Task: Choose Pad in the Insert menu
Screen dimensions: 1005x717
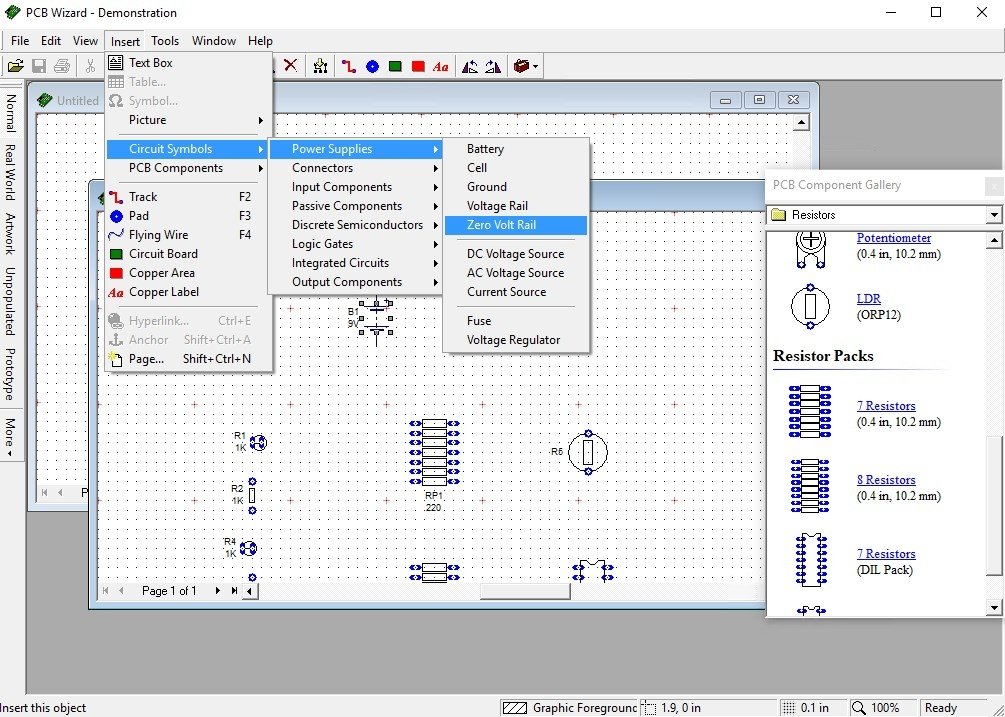Action: pos(188,216)
